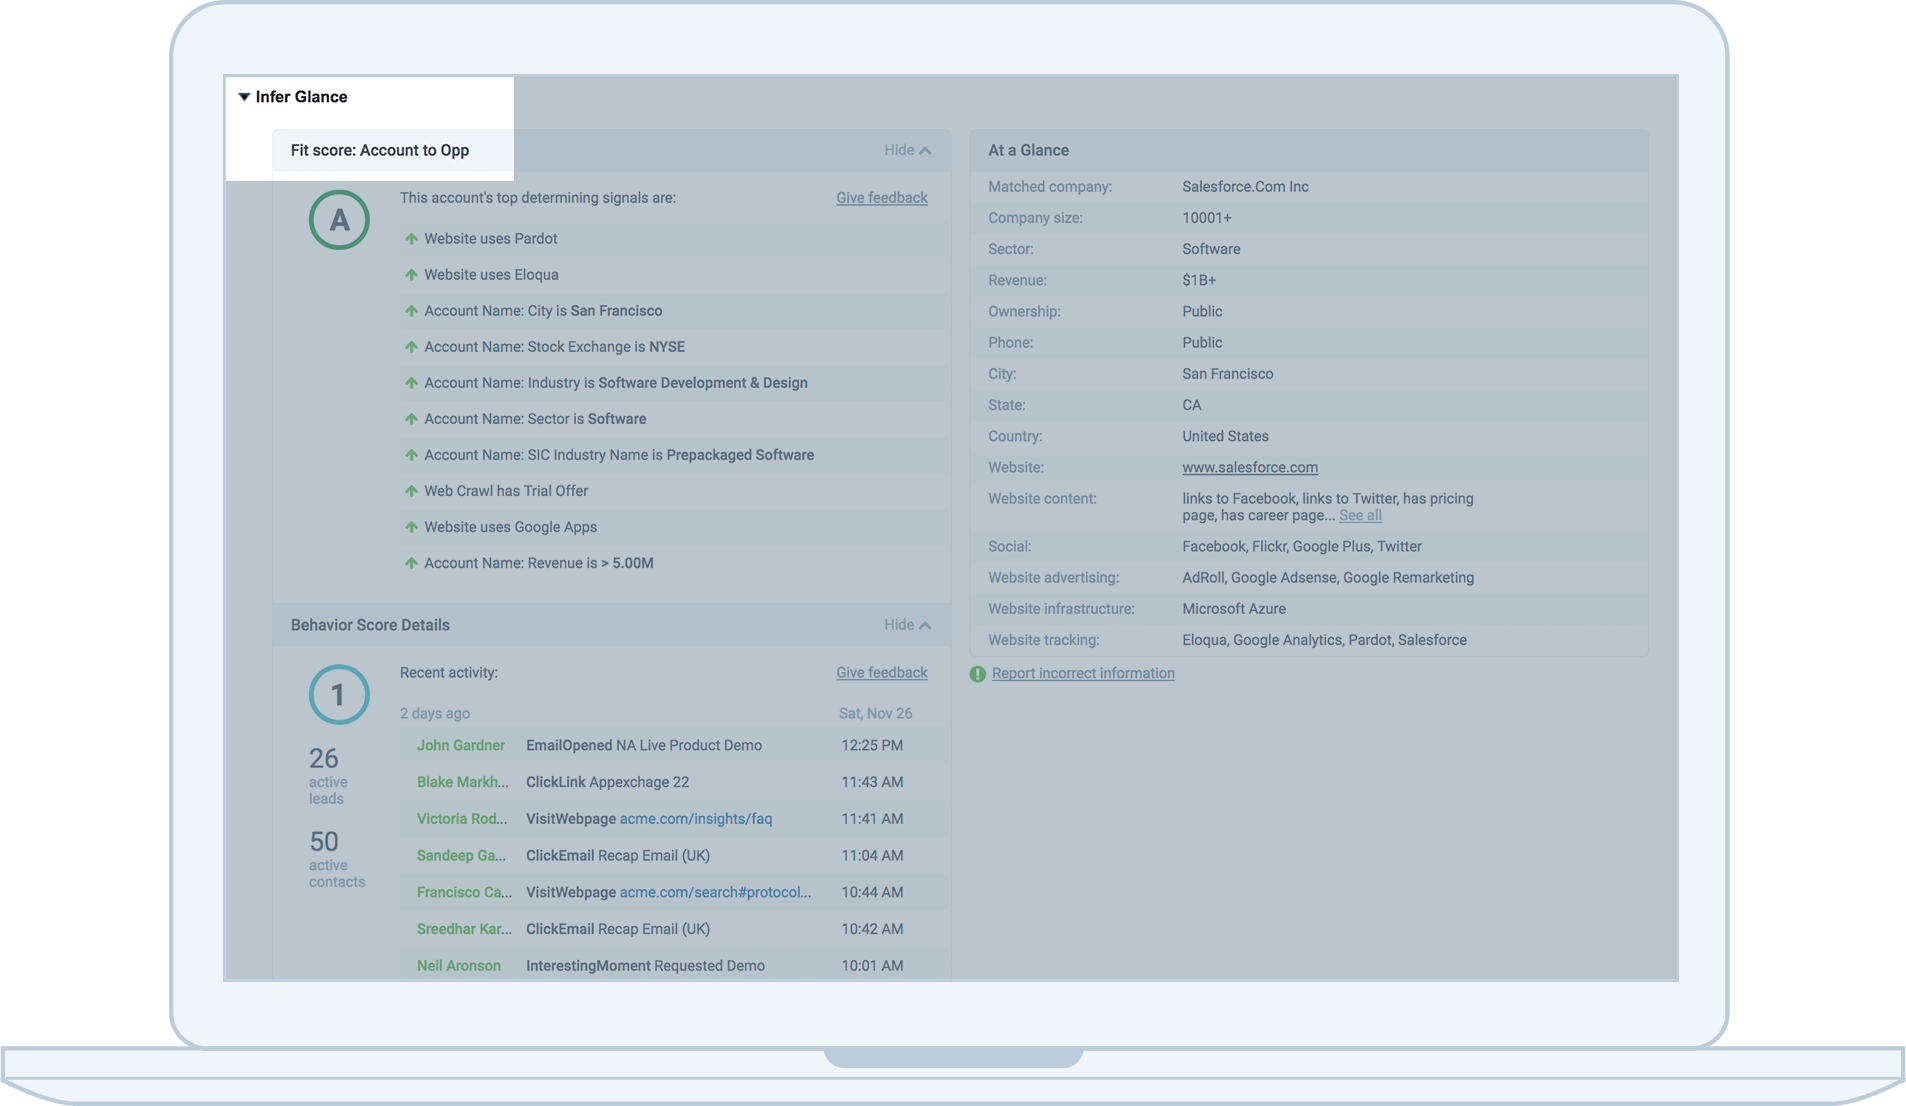Click Website tracking value Eloqua, Google Analytics
1906x1106 pixels.
pyautogui.click(x=1324, y=640)
